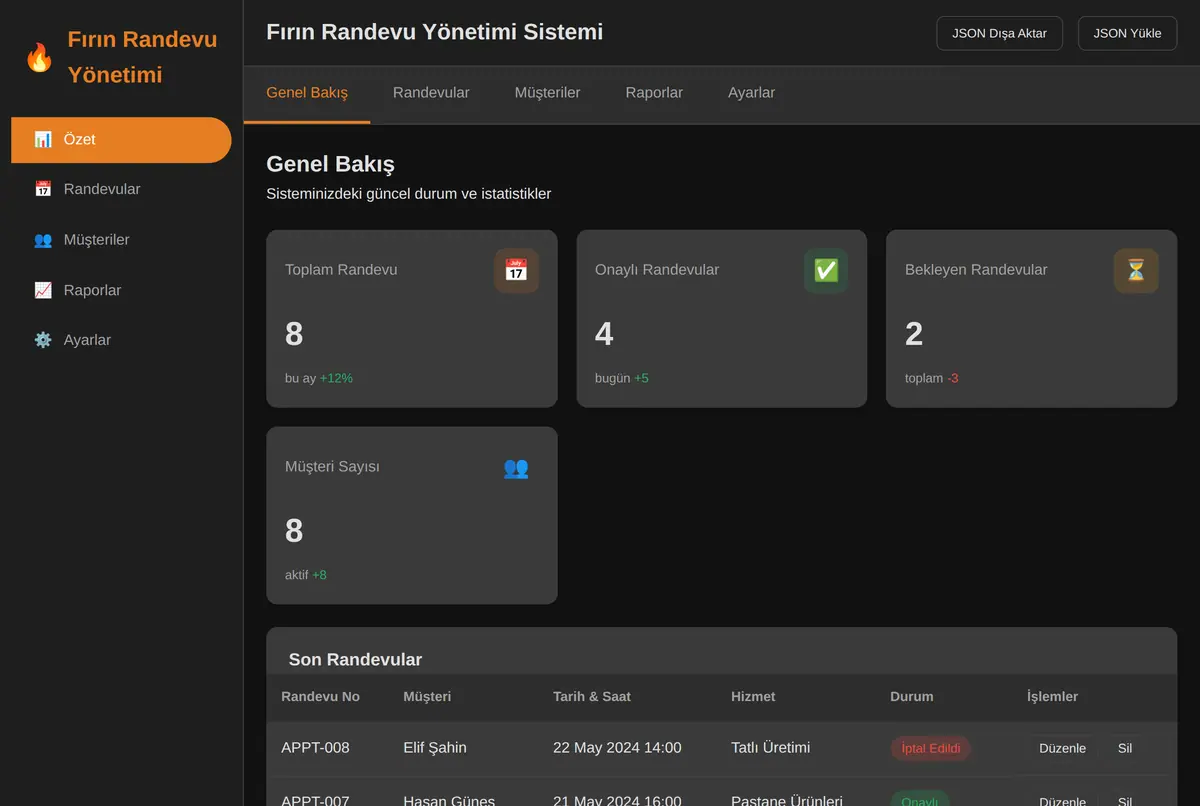Screen dimensions: 1200x806
Task: Switch to the Müşteriler tab
Action: pyautogui.click(x=547, y=93)
